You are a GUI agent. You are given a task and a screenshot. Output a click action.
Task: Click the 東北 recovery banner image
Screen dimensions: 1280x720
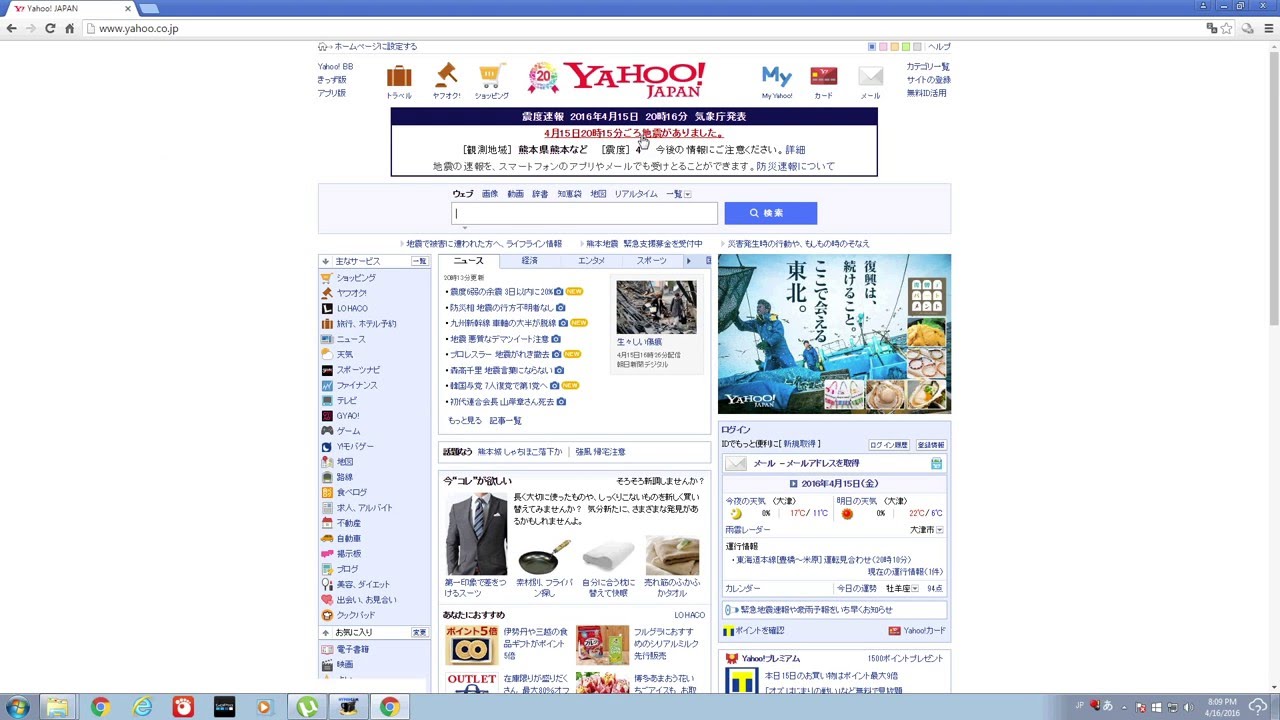click(x=834, y=334)
